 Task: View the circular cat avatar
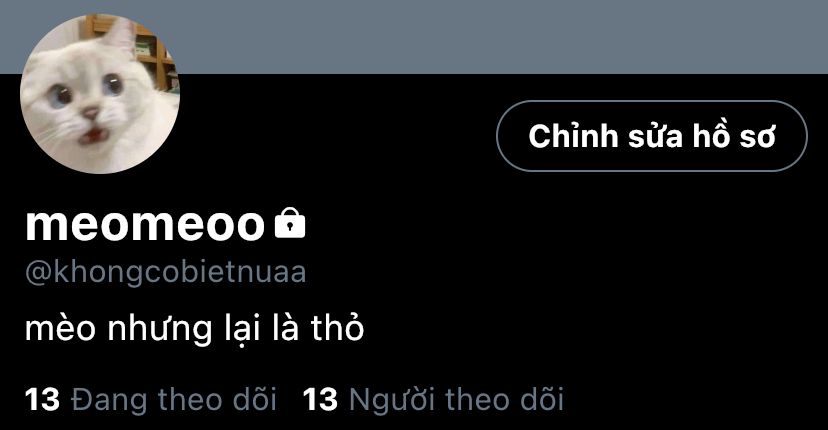pyautogui.click(x=100, y=94)
